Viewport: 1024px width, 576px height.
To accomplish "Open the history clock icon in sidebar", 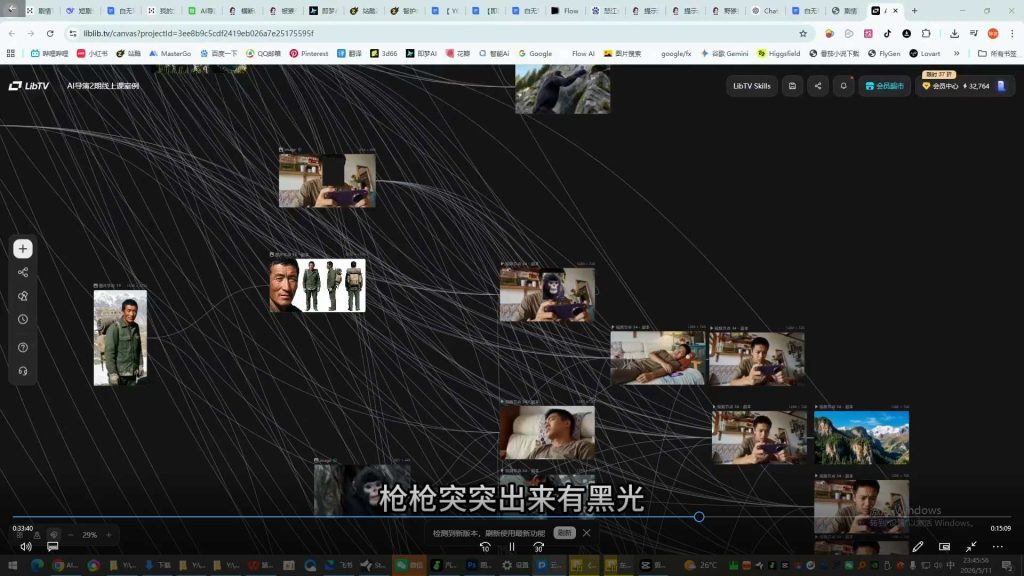I will (x=23, y=319).
